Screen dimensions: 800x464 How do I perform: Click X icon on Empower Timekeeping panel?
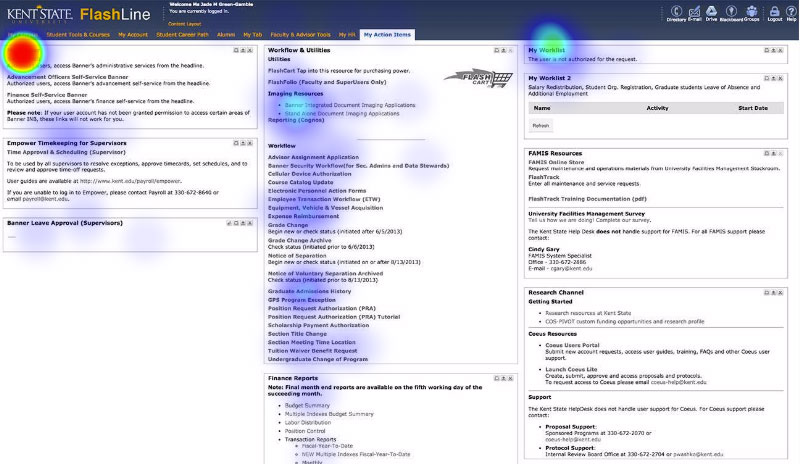[250, 143]
